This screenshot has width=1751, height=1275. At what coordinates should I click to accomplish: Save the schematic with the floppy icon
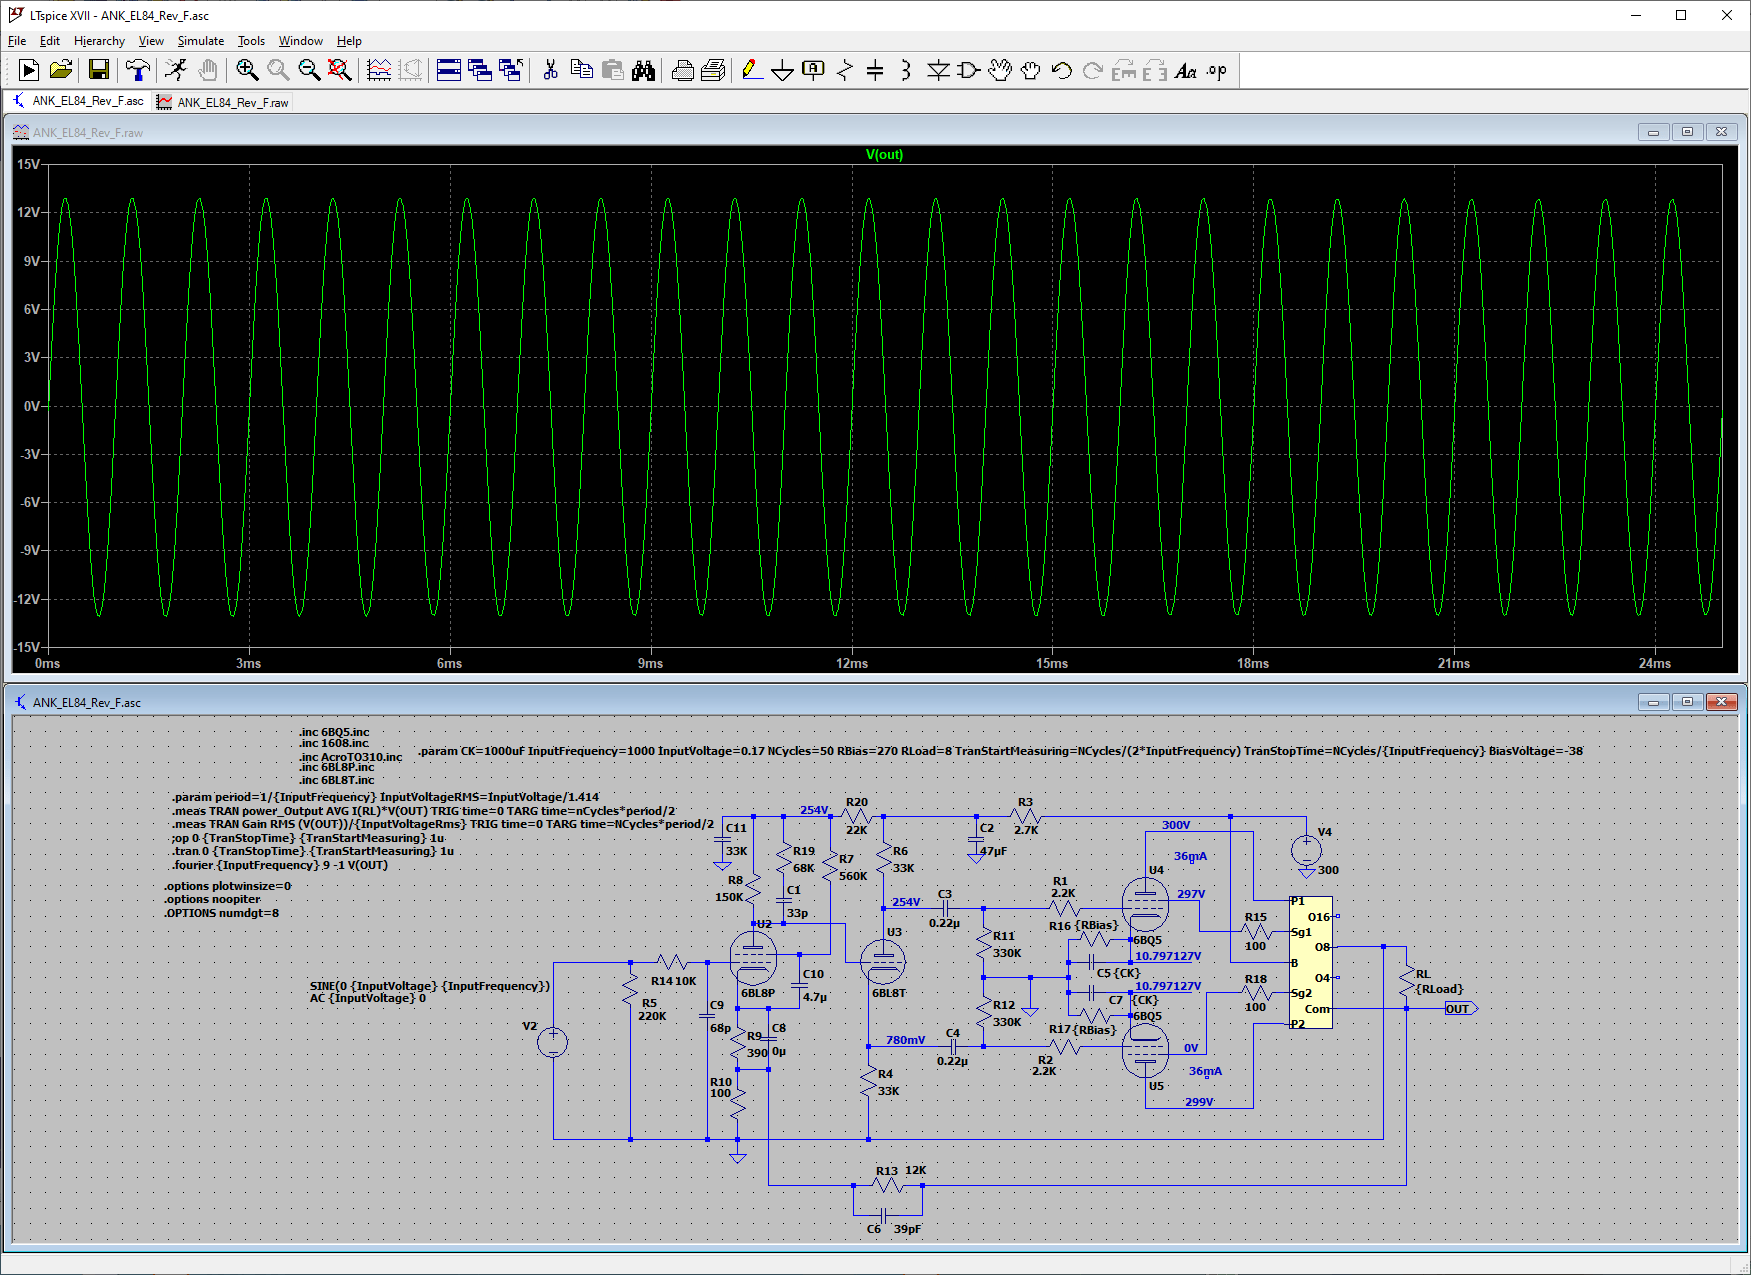[98, 70]
